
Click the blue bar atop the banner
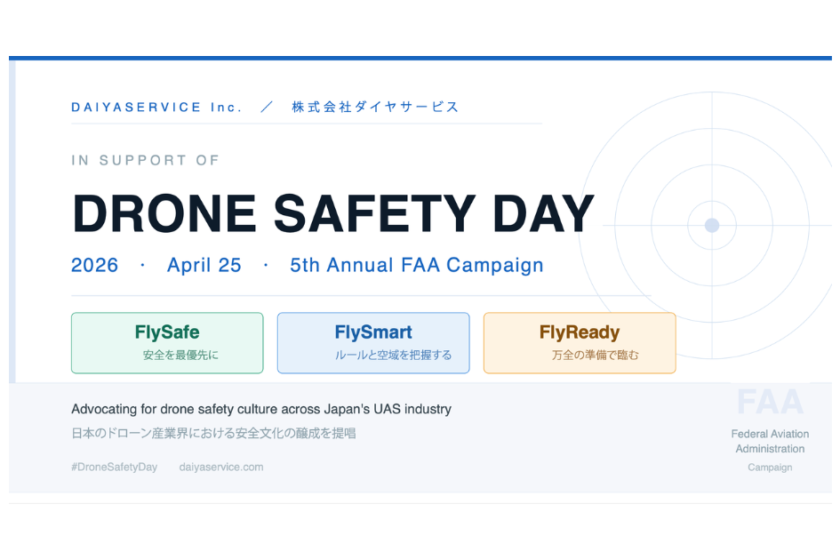click(420, 58)
